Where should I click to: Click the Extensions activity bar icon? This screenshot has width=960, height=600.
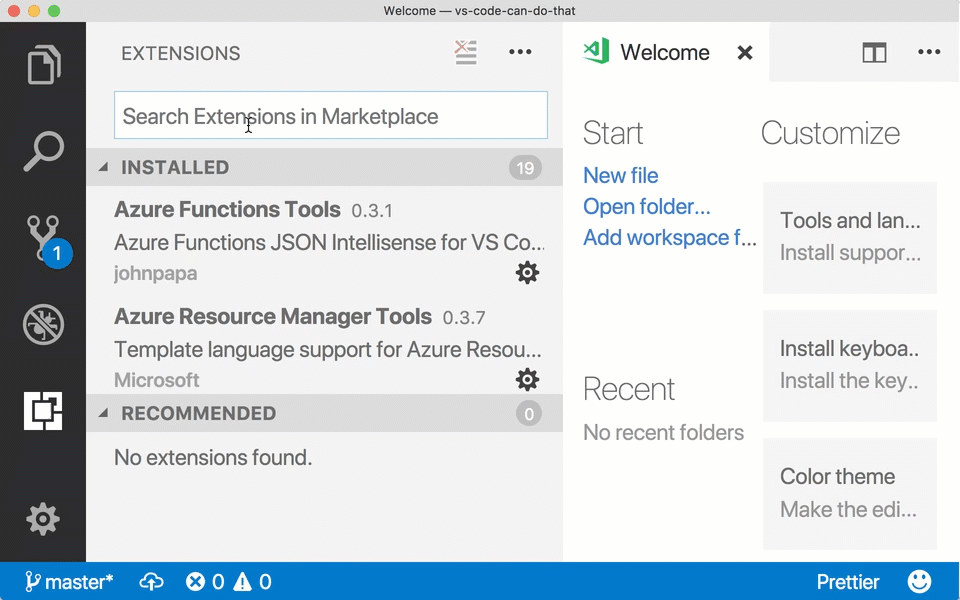click(x=43, y=410)
